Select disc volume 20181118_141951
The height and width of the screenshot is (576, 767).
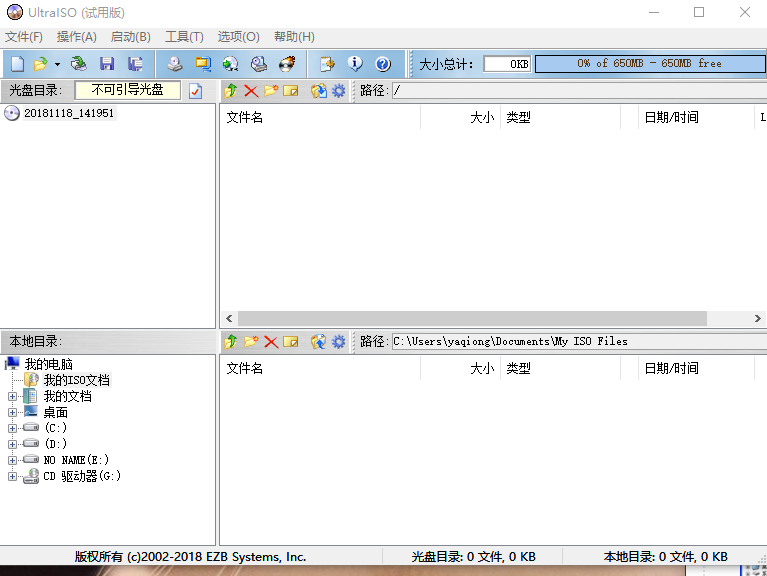[69, 113]
